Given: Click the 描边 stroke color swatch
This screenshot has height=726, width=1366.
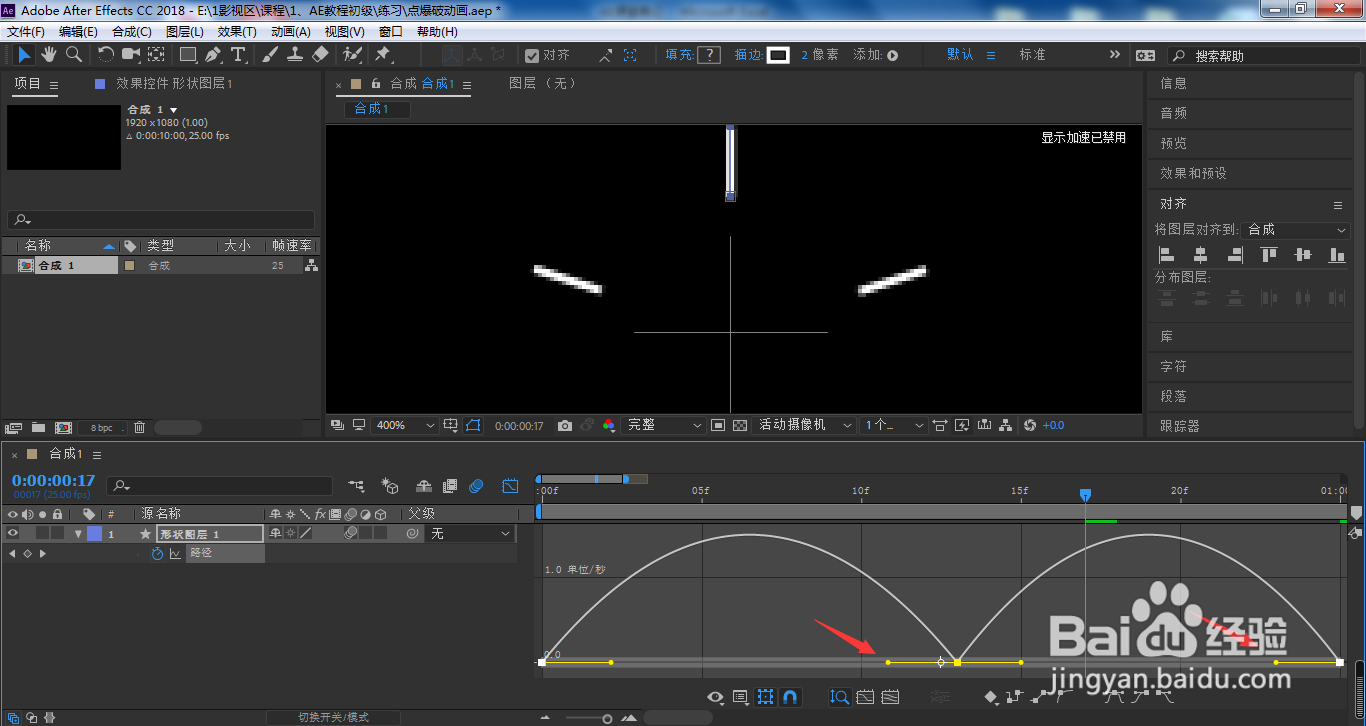Looking at the screenshot, I should point(778,55).
